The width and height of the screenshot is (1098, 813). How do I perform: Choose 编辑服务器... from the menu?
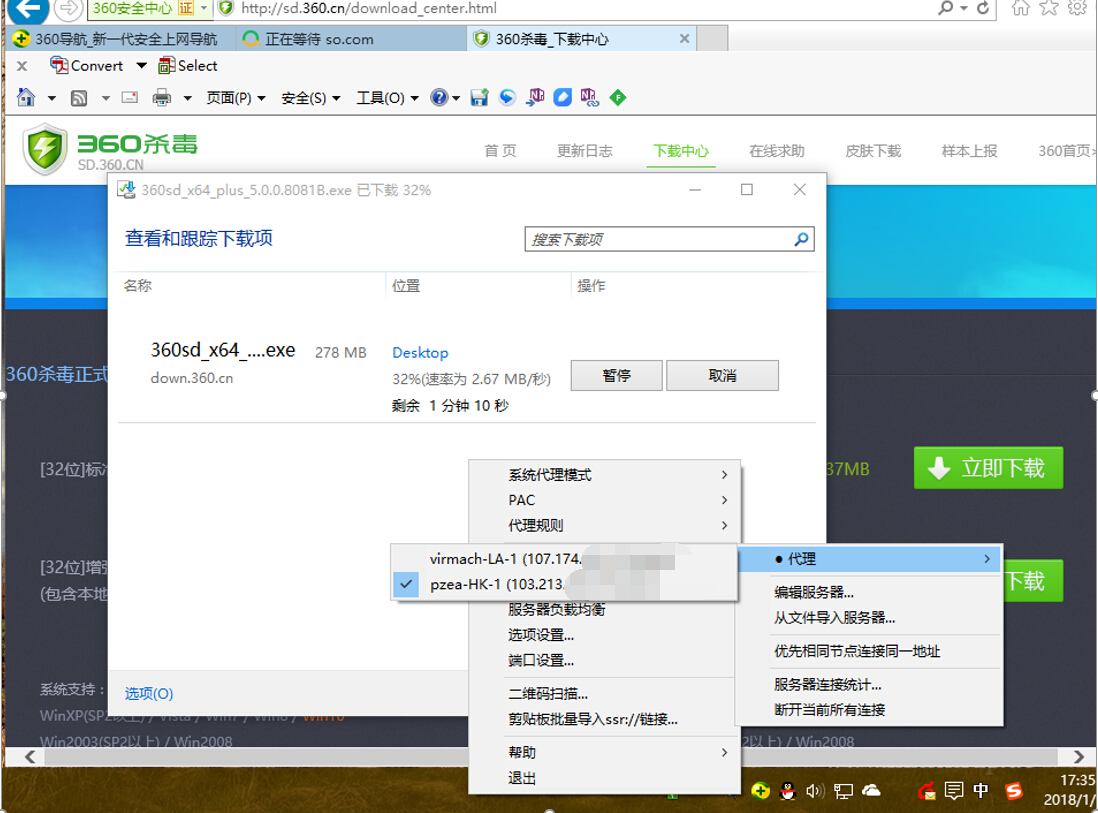pos(814,592)
